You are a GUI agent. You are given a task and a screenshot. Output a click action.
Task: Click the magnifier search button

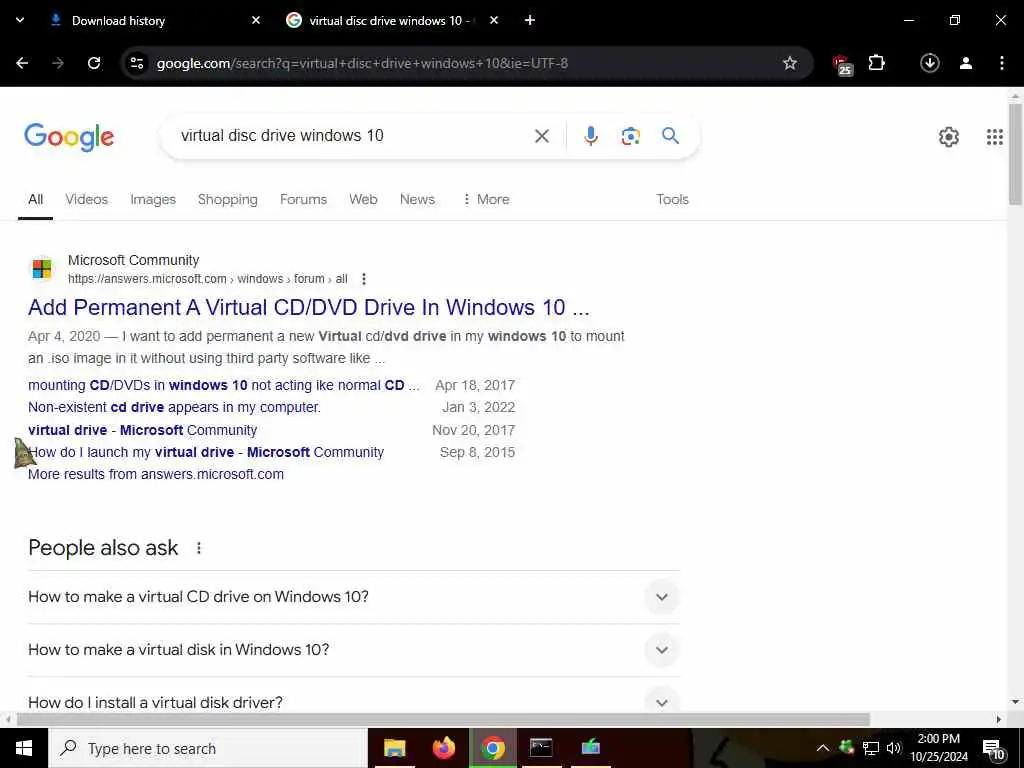pos(671,136)
